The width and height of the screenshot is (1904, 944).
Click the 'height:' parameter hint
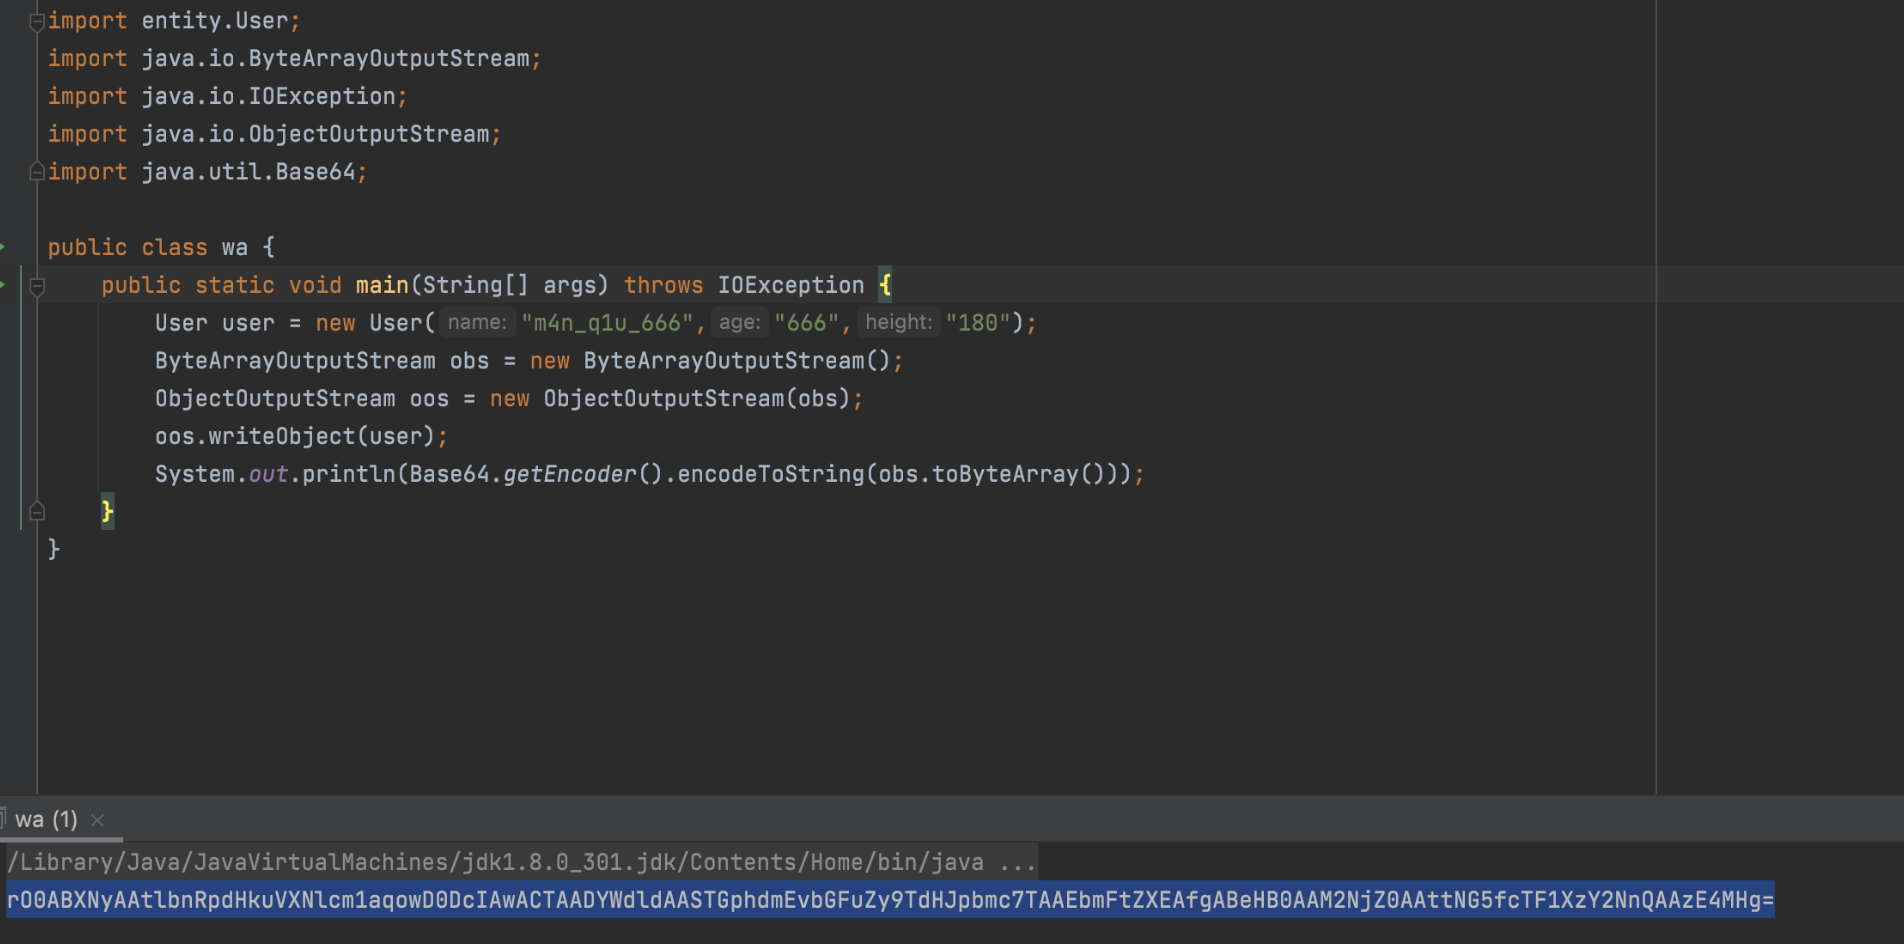coord(898,322)
